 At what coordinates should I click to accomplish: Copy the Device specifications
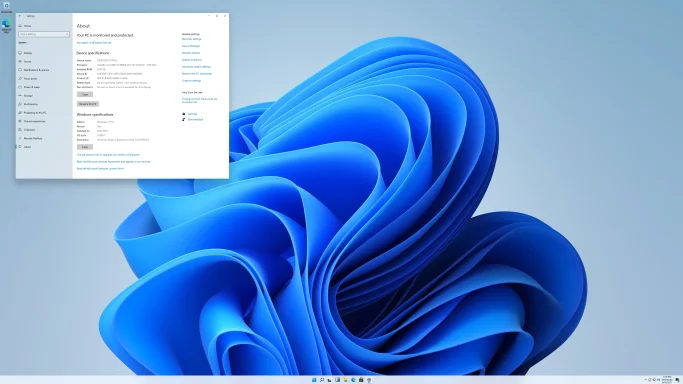click(85, 94)
